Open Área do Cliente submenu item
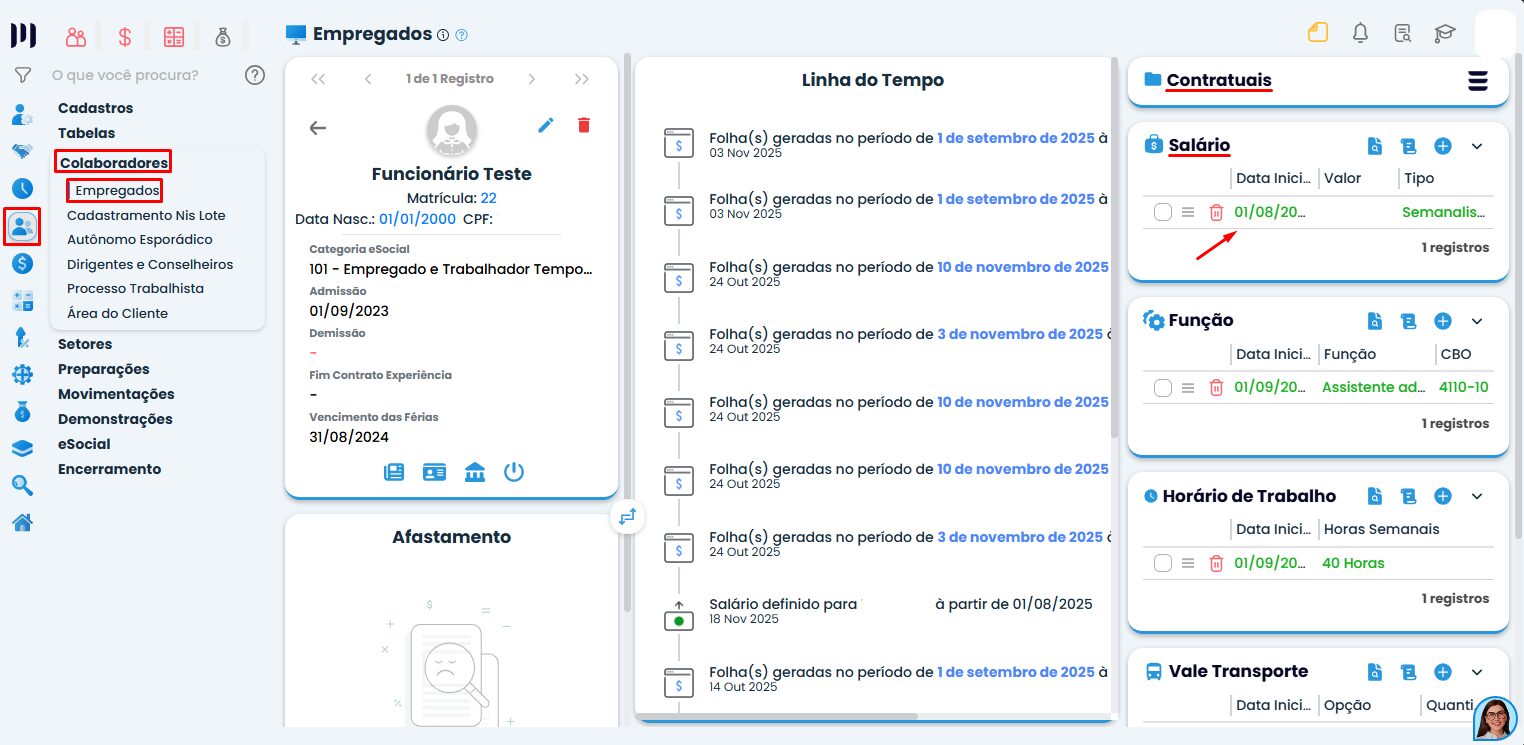The width and height of the screenshot is (1524, 745). pyautogui.click(x=117, y=313)
